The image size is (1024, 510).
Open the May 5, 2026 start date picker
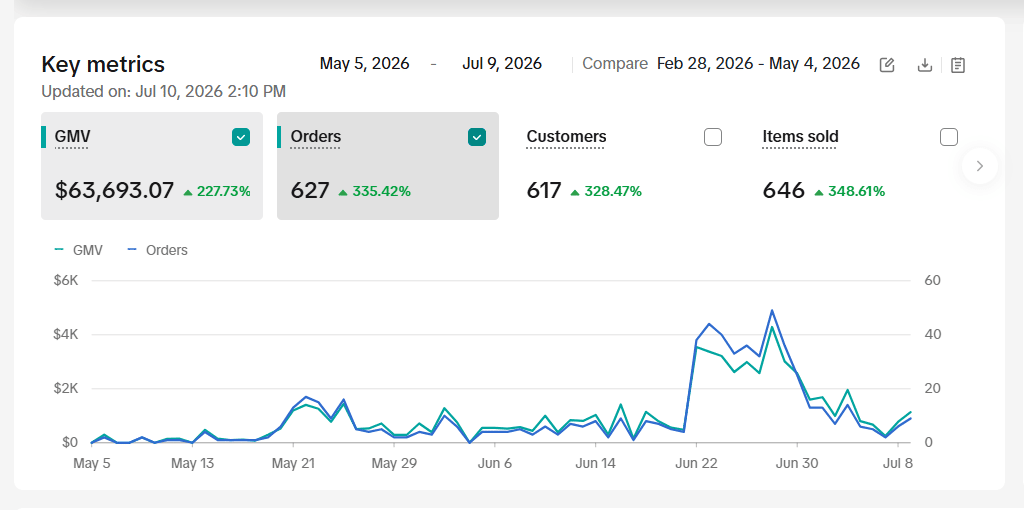(364, 63)
